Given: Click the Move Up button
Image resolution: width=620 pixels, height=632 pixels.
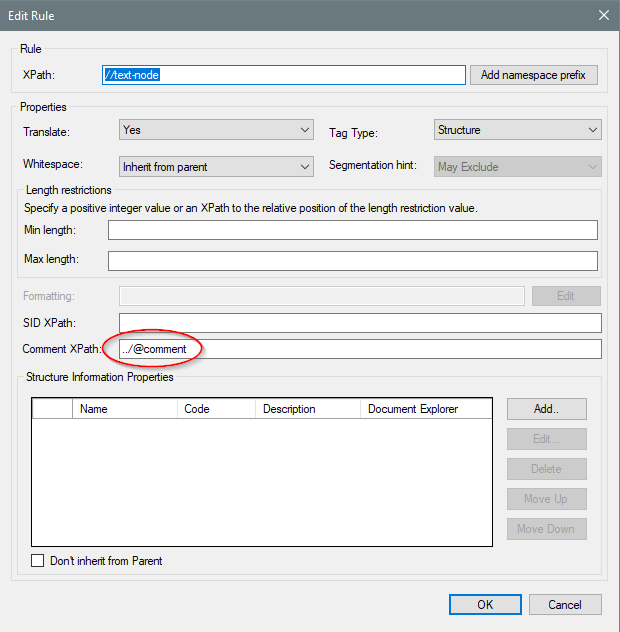Looking at the screenshot, I should [x=547, y=499].
